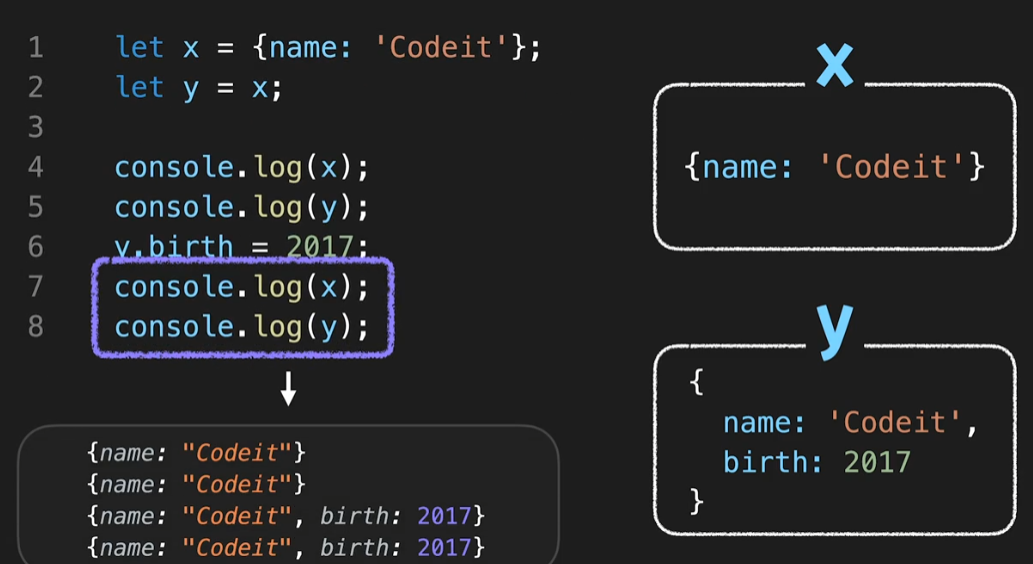Click the y.birth property on line 6

pyautogui.click(x=174, y=247)
